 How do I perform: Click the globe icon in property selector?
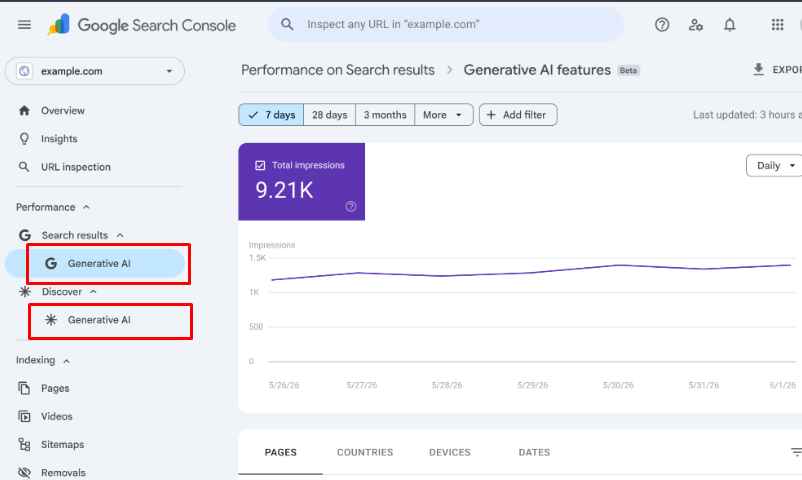point(24,71)
